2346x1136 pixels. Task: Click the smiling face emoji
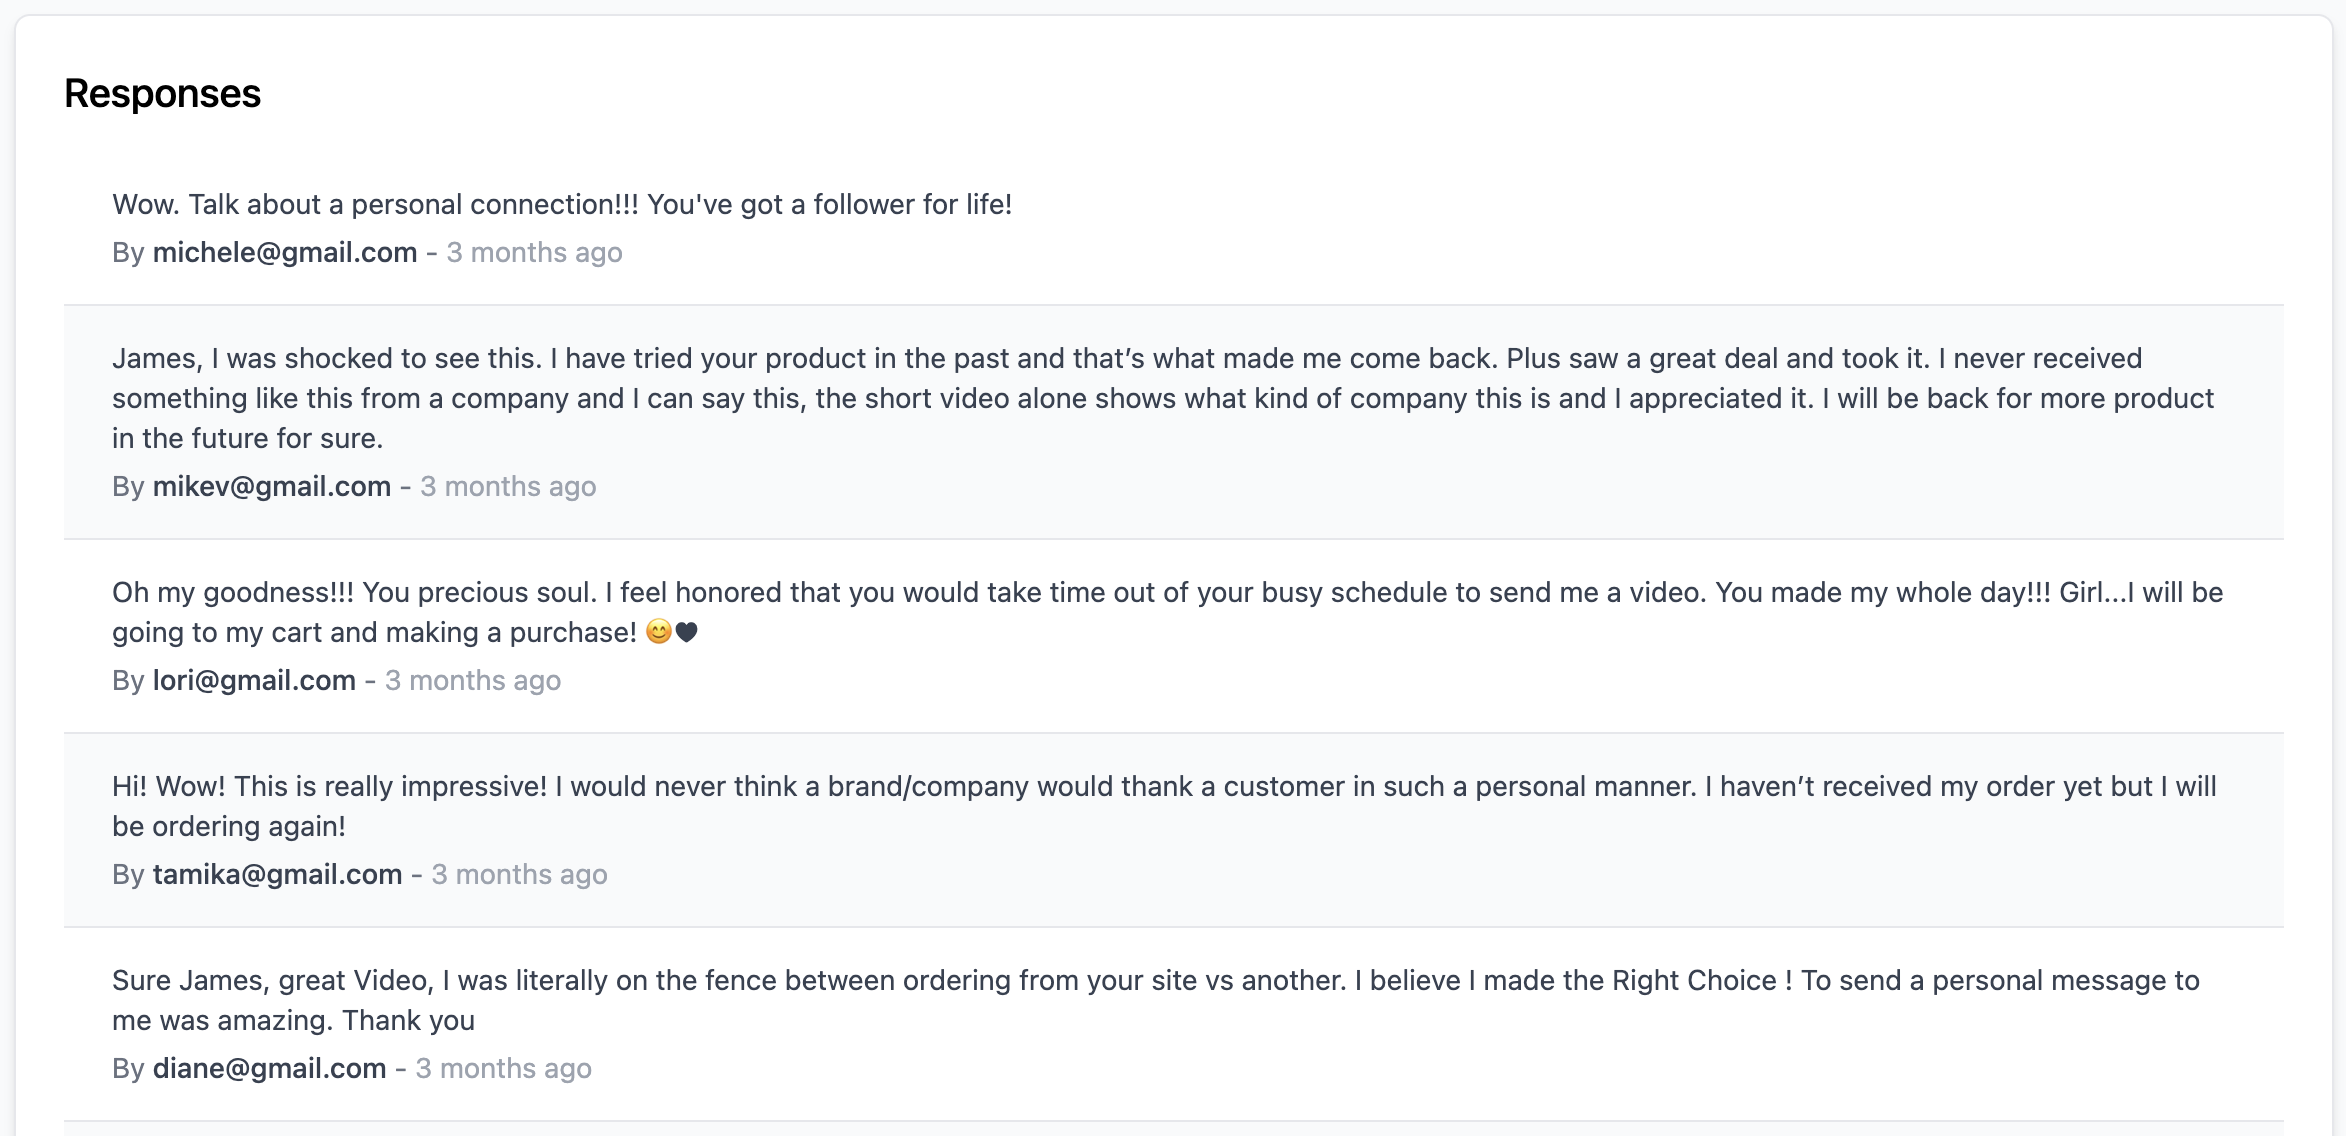pos(659,632)
